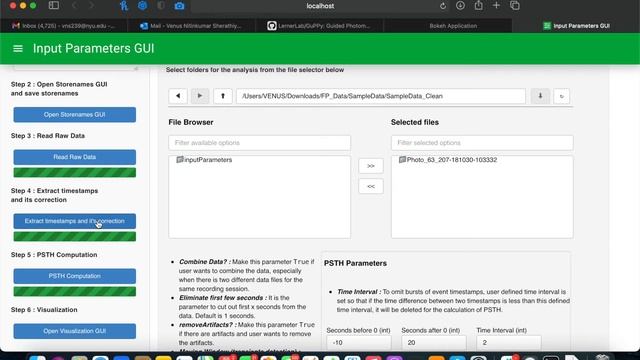Show tab overview icon in Safari
Viewport: 640px width, 360px height.
(515, 6)
